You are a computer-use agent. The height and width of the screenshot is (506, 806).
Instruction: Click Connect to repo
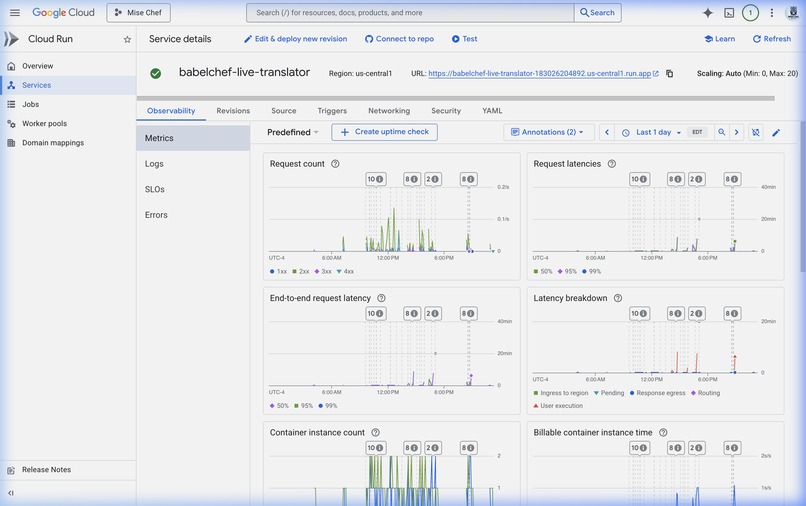pyautogui.click(x=399, y=39)
